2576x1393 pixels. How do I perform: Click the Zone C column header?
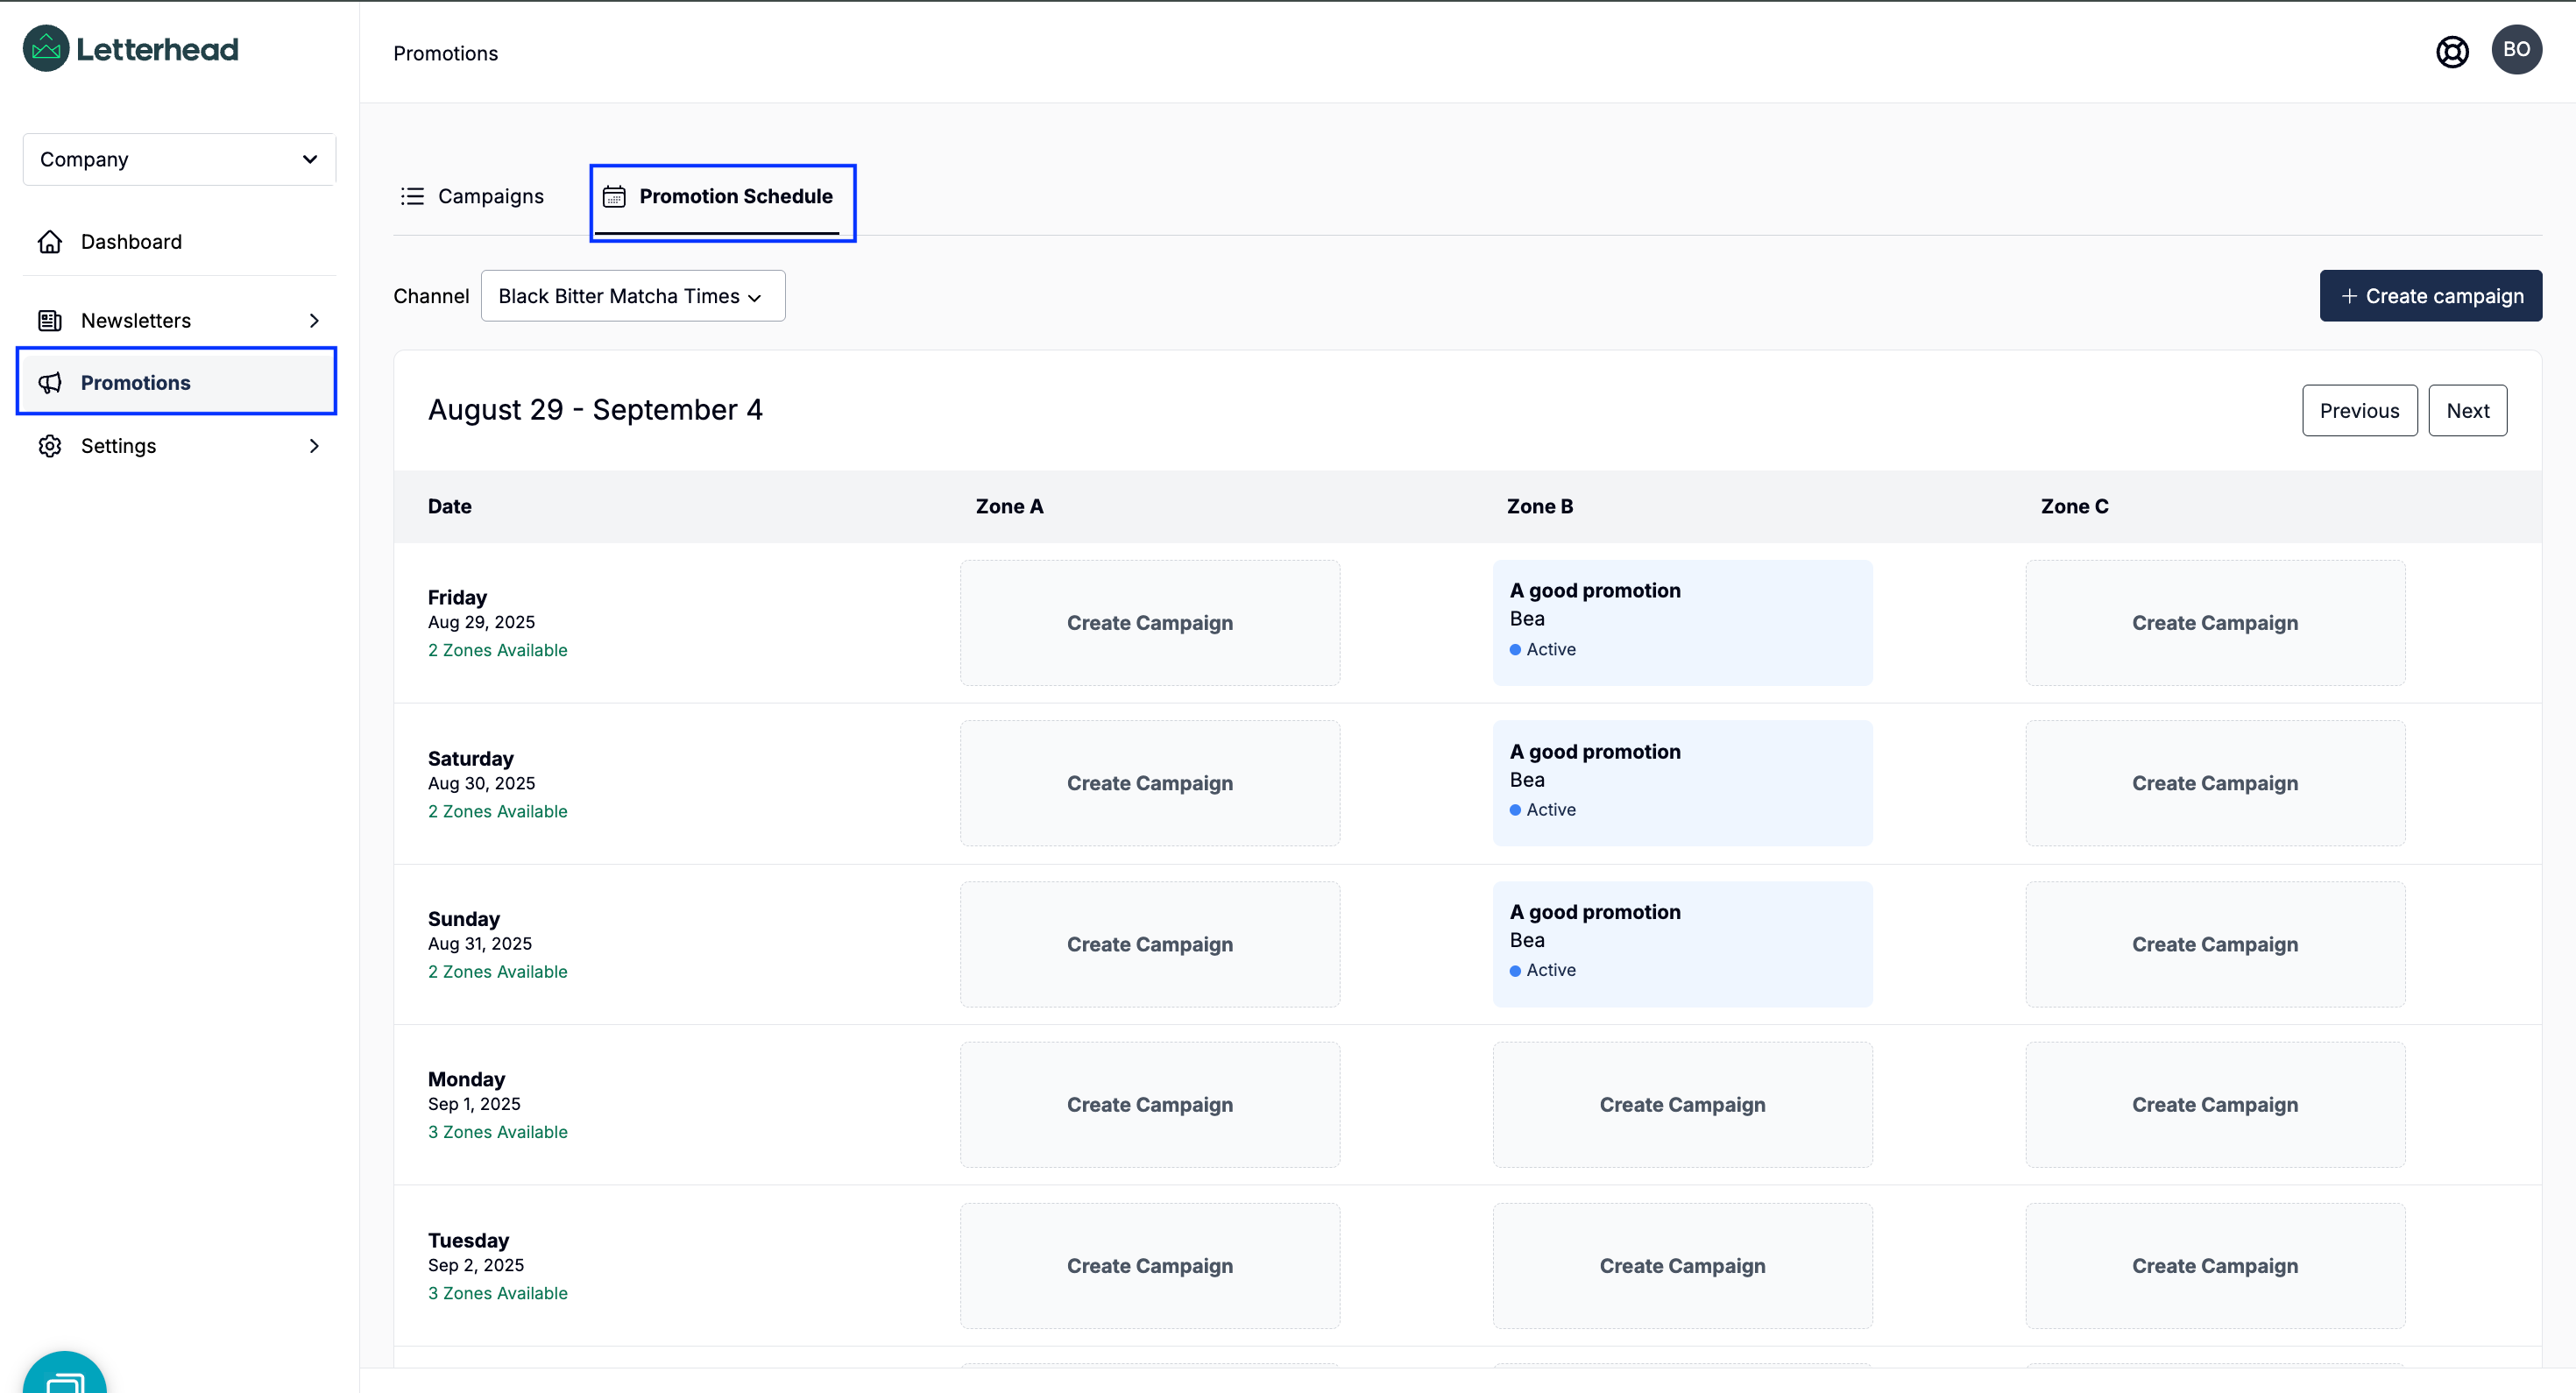tap(2074, 507)
